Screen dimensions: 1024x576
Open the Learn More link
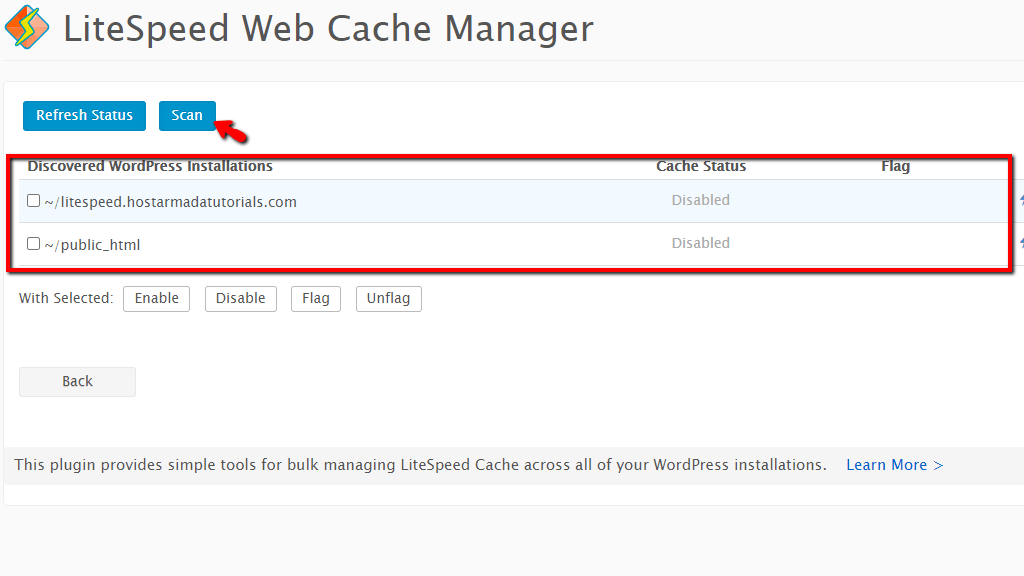click(x=895, y=465)
